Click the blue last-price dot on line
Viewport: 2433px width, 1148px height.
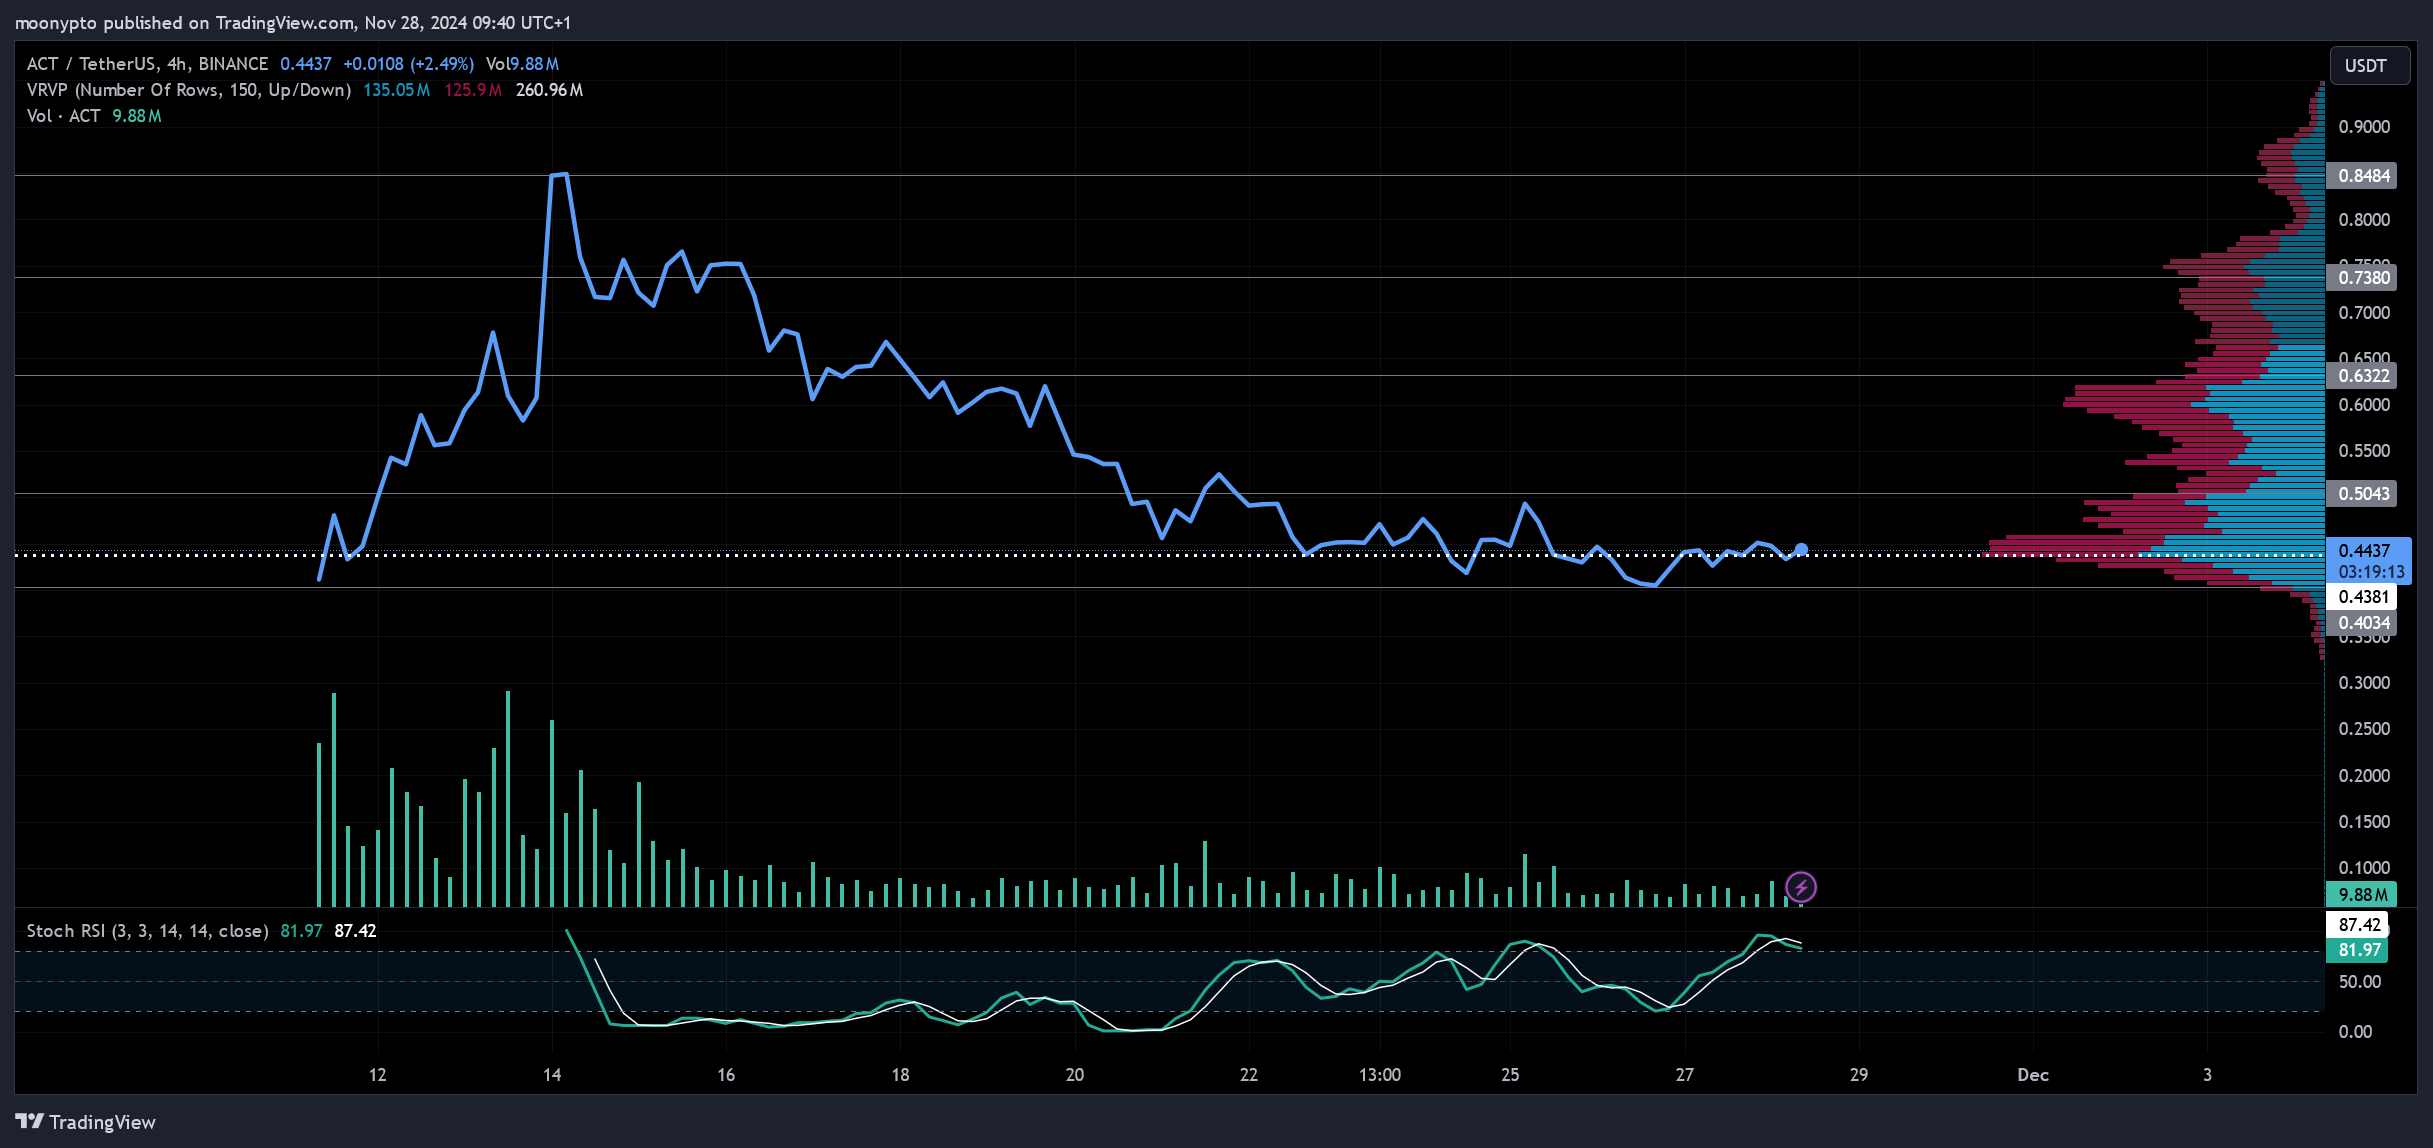[1801, 549]
